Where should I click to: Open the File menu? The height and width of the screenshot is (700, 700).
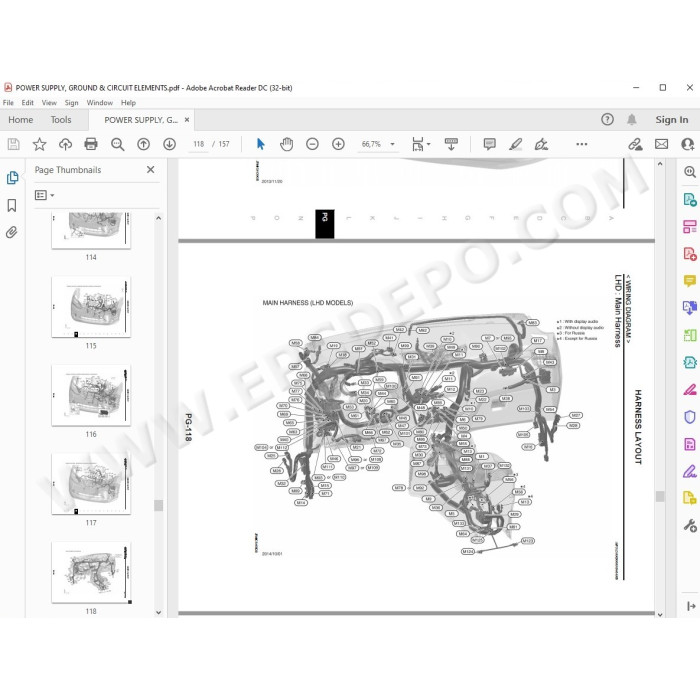tap(8, 103)
